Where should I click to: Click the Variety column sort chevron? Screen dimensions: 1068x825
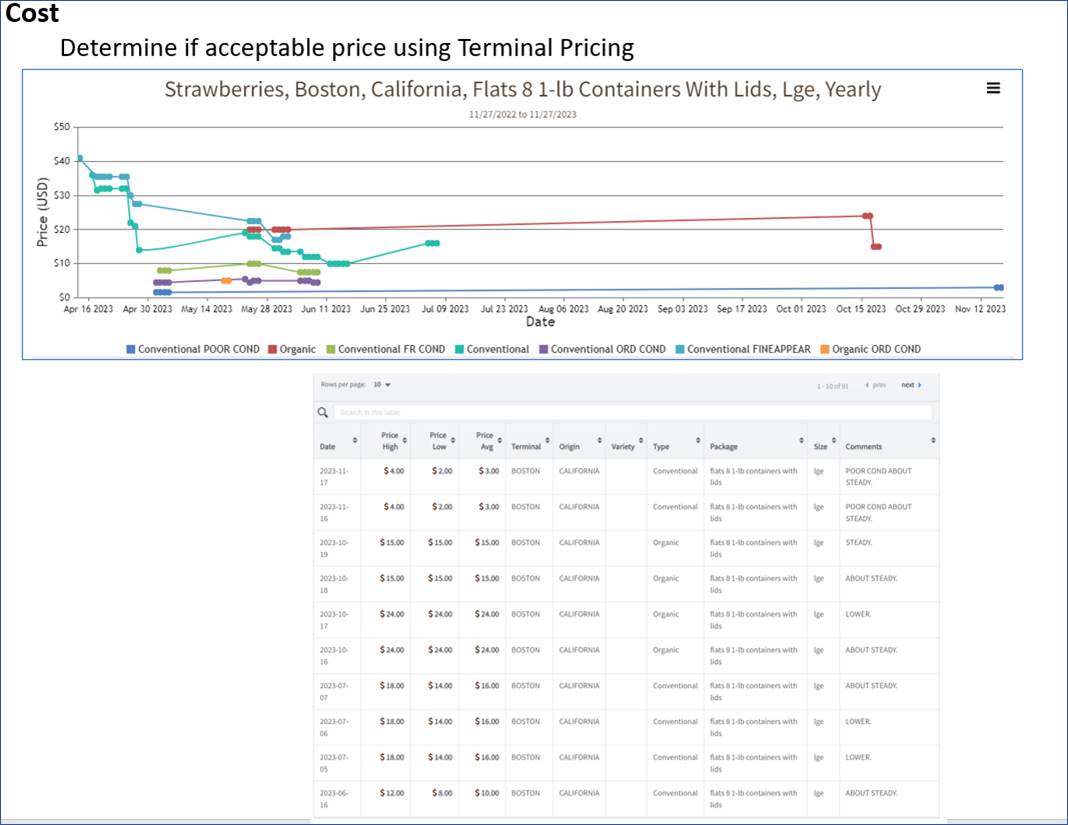click(x=640, y=441)
